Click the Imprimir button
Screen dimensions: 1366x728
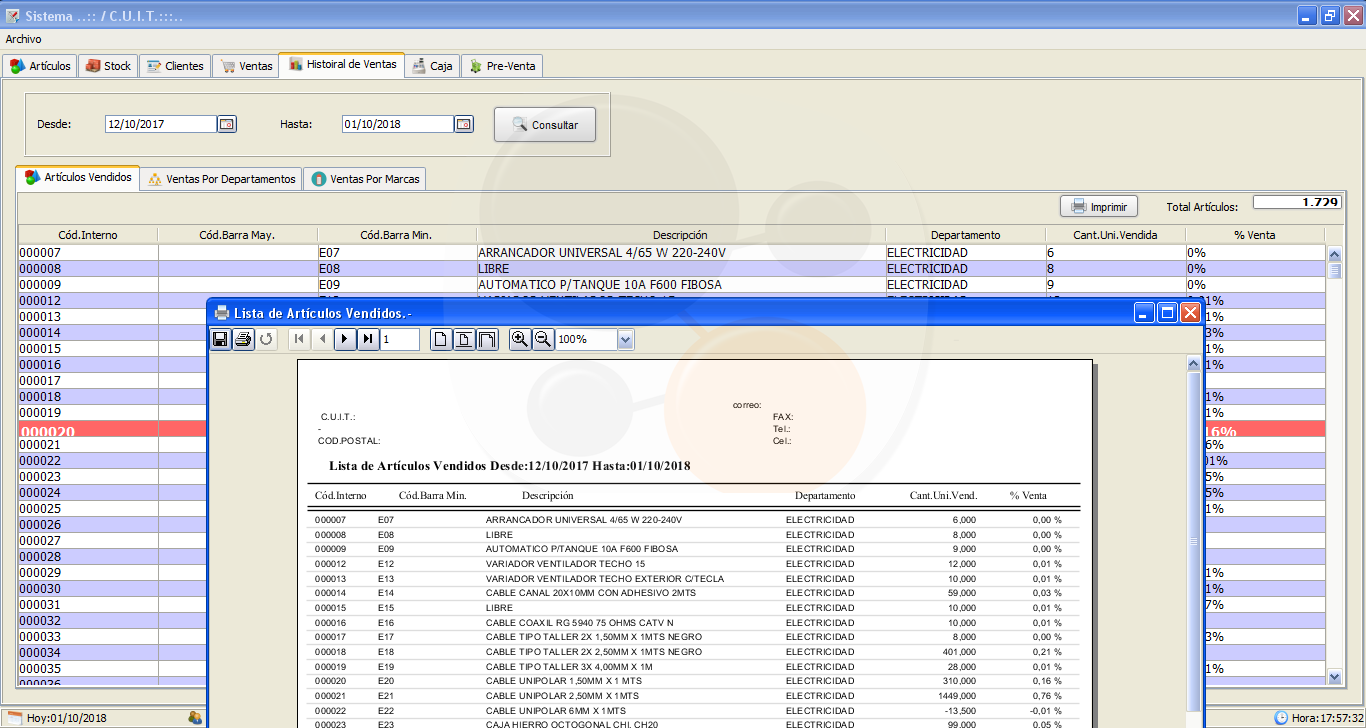point(1099,206)
